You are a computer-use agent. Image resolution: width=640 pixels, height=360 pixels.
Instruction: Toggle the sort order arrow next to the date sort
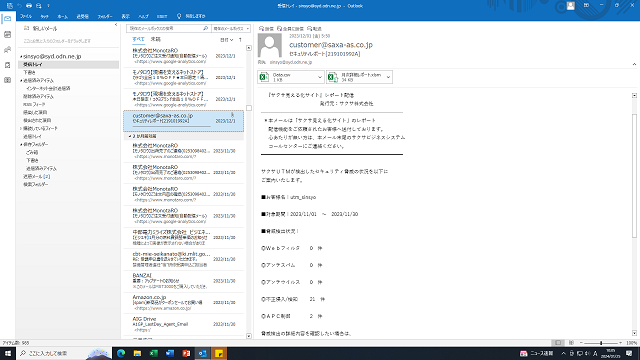[x=240, y=40]
